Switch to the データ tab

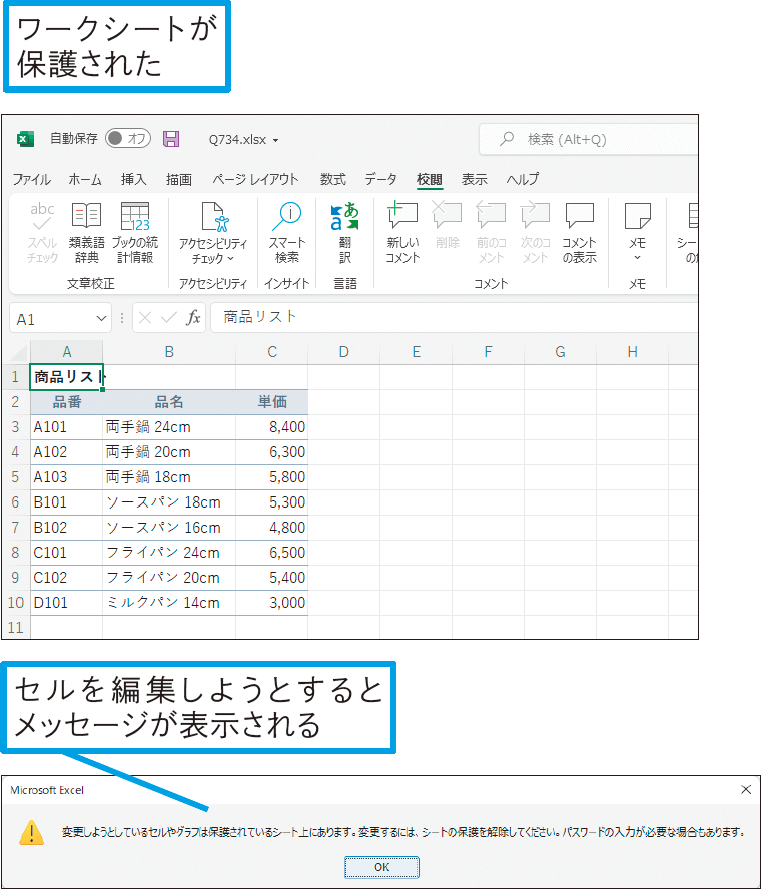pos(380,180)
